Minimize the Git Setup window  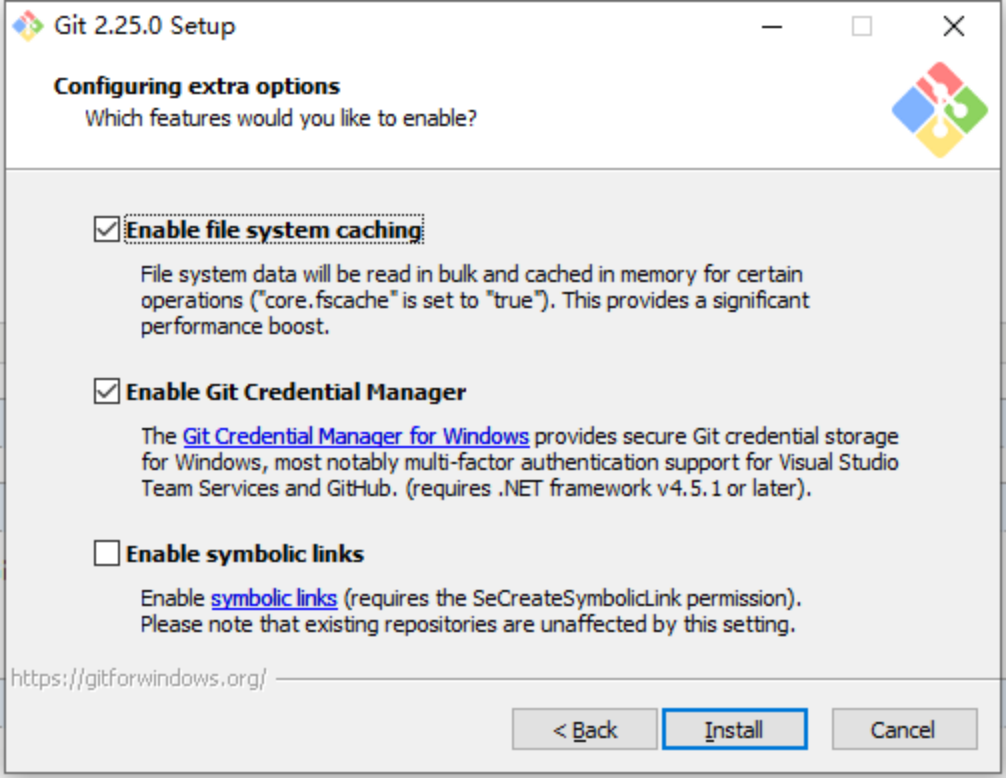(x=772, y=26)
